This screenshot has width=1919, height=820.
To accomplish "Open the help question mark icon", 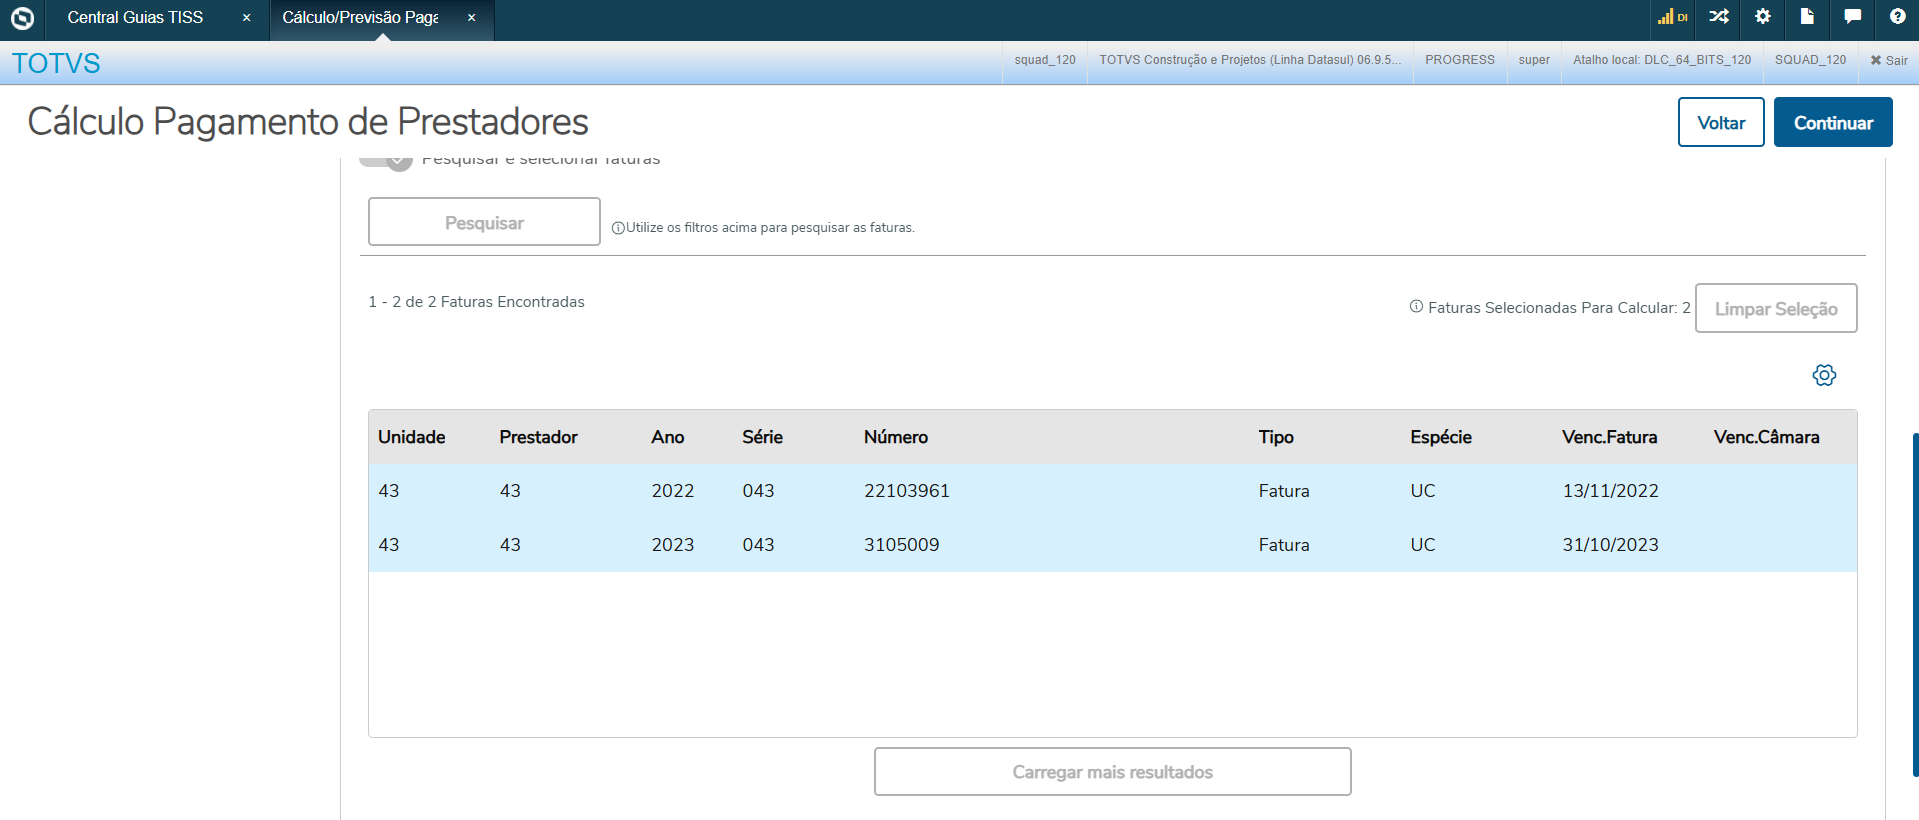I will click(x=1897, y=17).
